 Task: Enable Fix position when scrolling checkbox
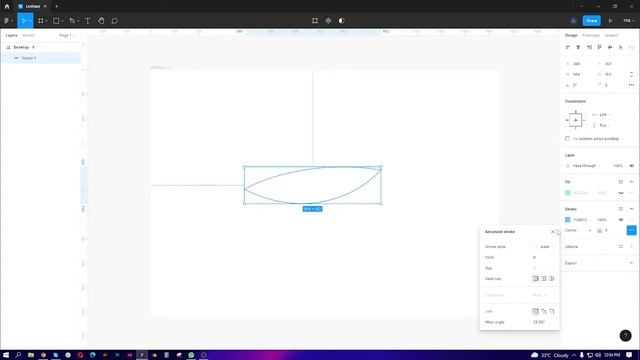pyautogui.click(x=567, y=139)
